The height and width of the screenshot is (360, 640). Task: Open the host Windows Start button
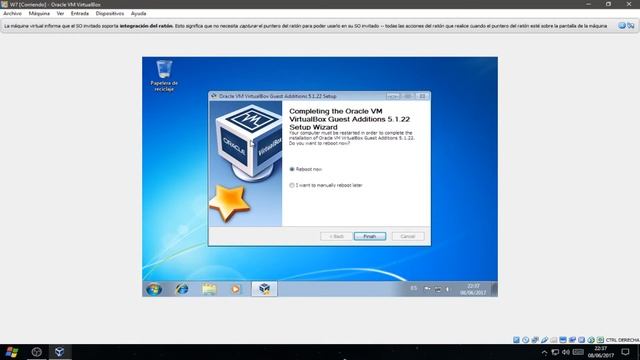tap(12, 352)
